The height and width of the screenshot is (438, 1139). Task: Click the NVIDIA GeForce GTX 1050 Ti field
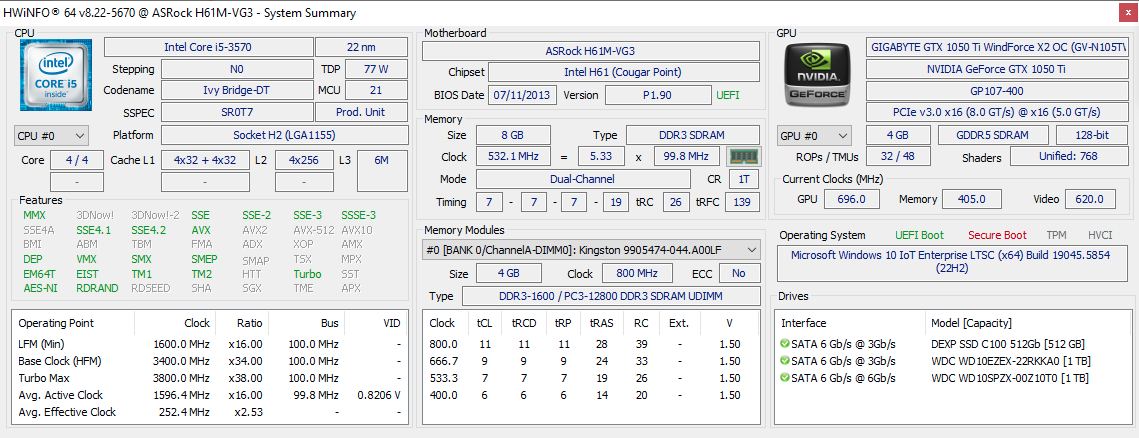999,69
